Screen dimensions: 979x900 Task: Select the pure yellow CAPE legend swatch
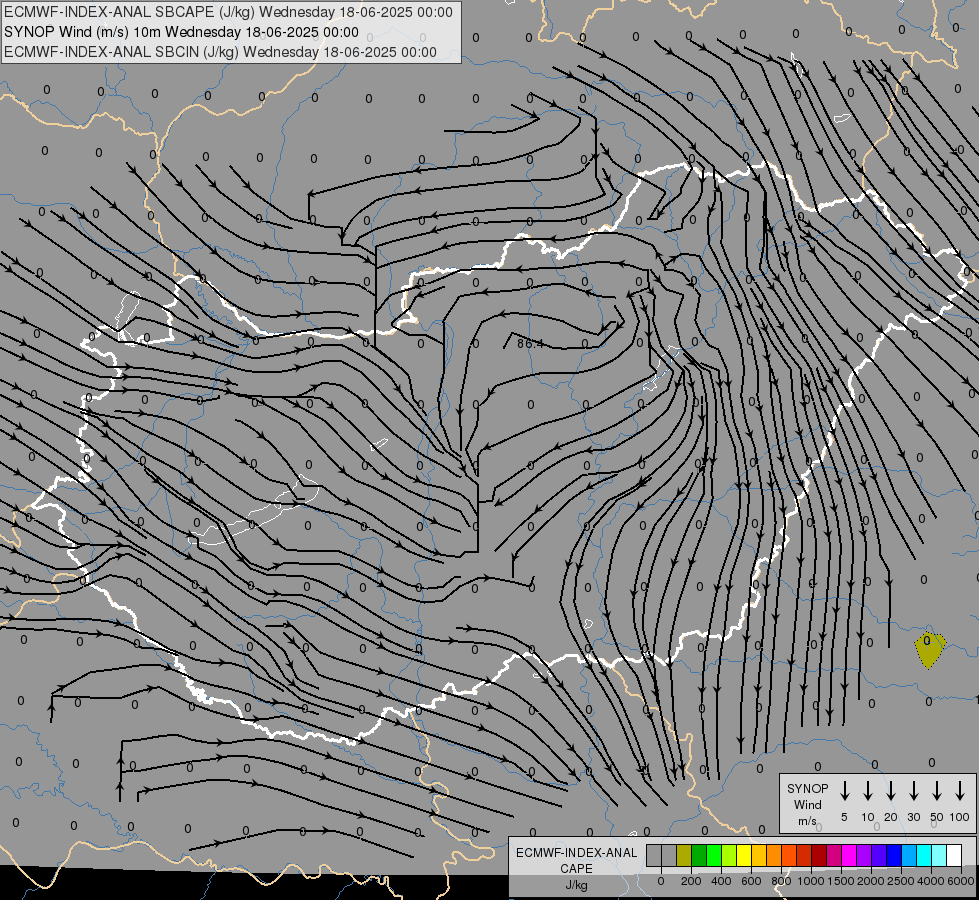point(744,856)
